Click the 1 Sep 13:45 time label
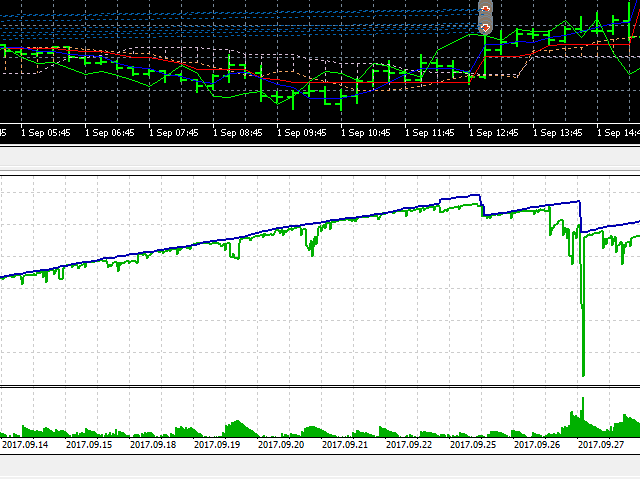640x480 pixels. click(x=559, y=132)
